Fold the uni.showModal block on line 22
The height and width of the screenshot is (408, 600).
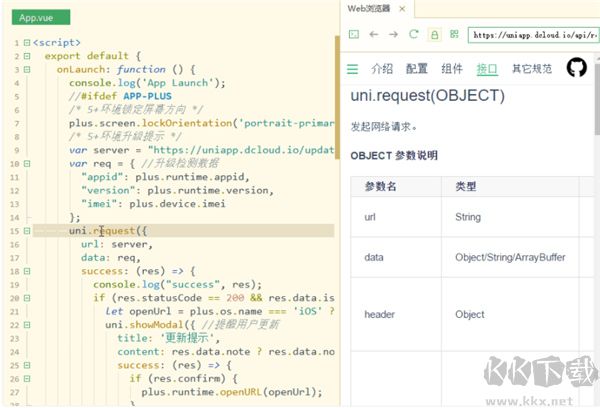coord(26,324)
